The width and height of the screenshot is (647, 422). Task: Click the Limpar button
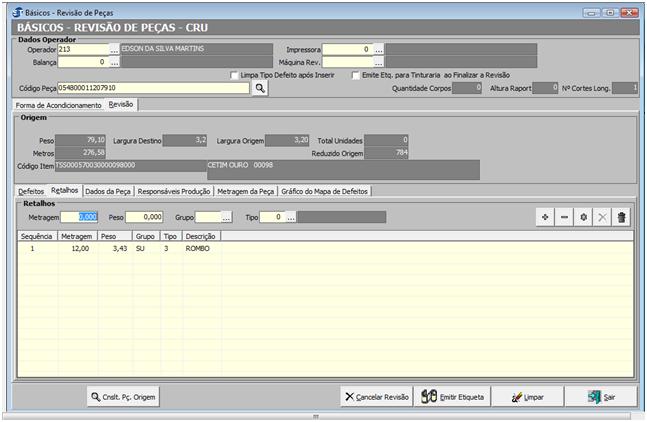click(x=528, y=397)
